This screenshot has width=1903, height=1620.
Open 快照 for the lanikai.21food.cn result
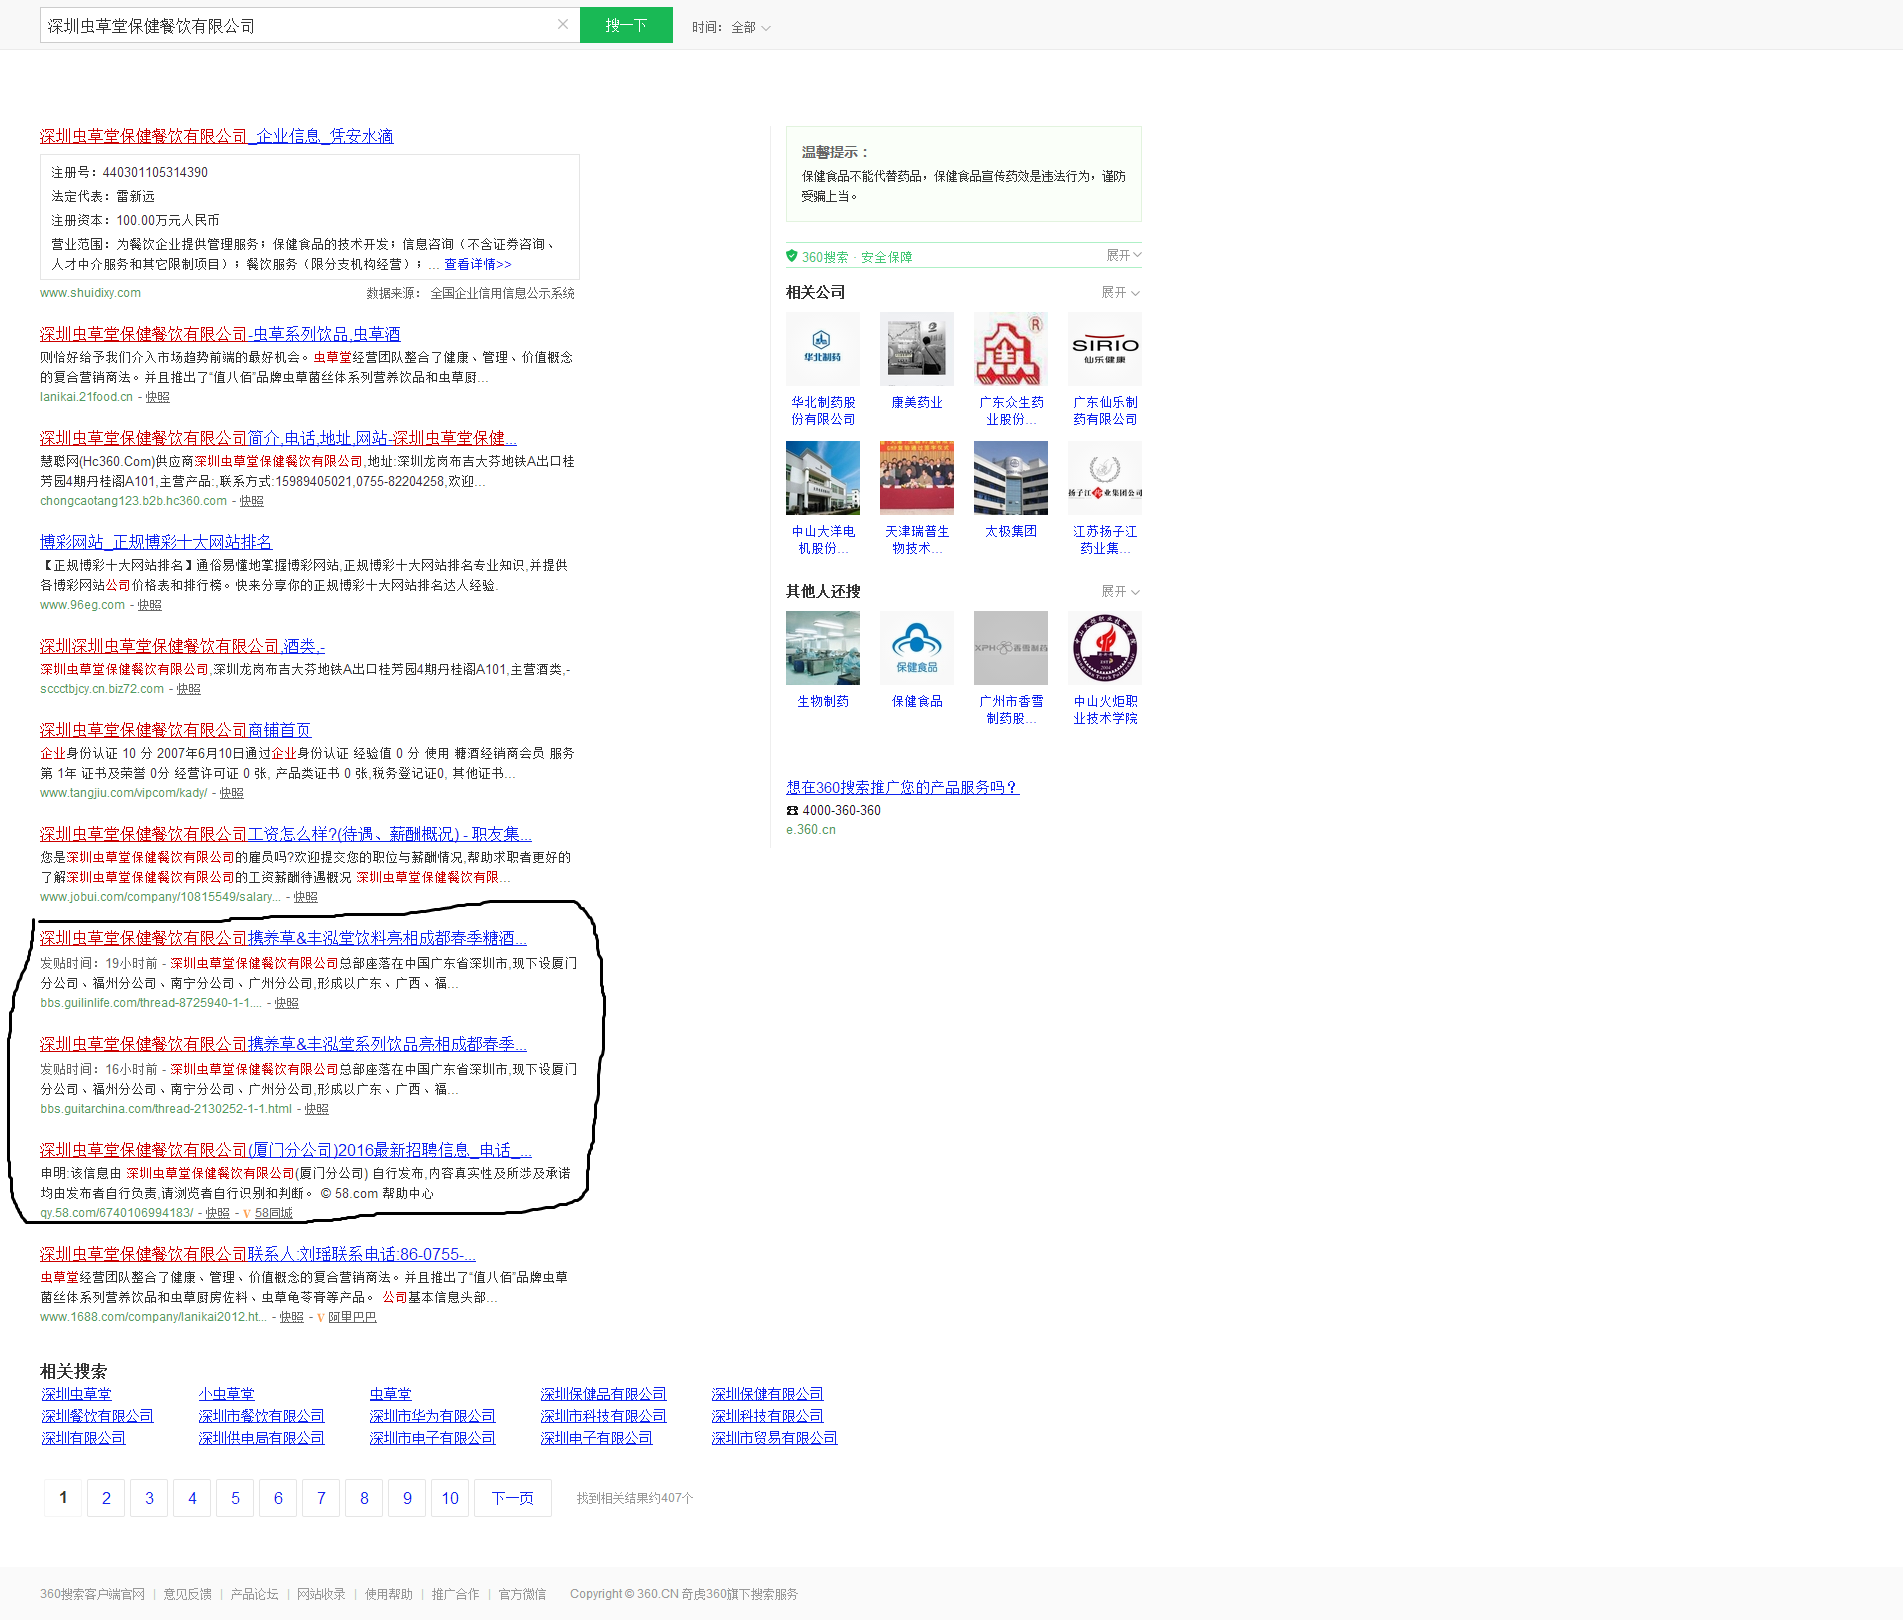pos(158,398)
